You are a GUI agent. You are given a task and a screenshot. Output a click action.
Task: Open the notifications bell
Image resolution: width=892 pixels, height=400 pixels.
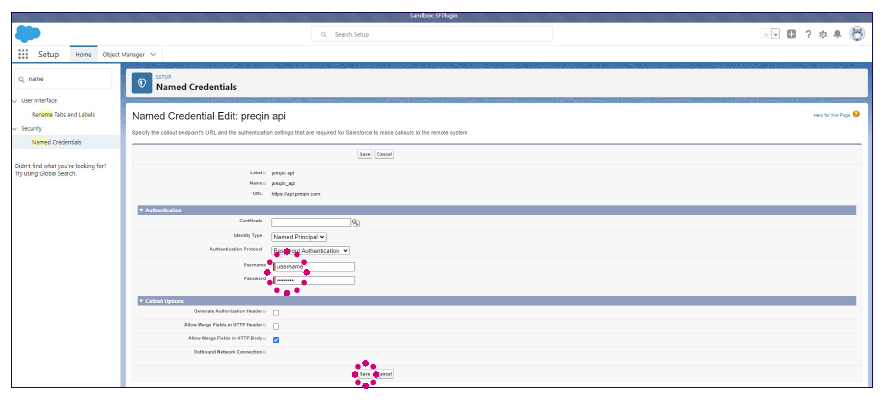[837, 34]
